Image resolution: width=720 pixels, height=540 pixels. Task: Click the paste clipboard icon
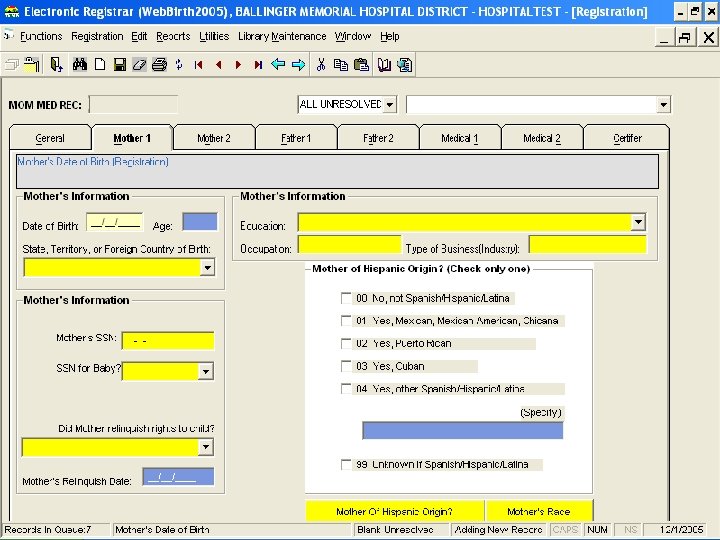pyautogui.click(x=361, y=65)
